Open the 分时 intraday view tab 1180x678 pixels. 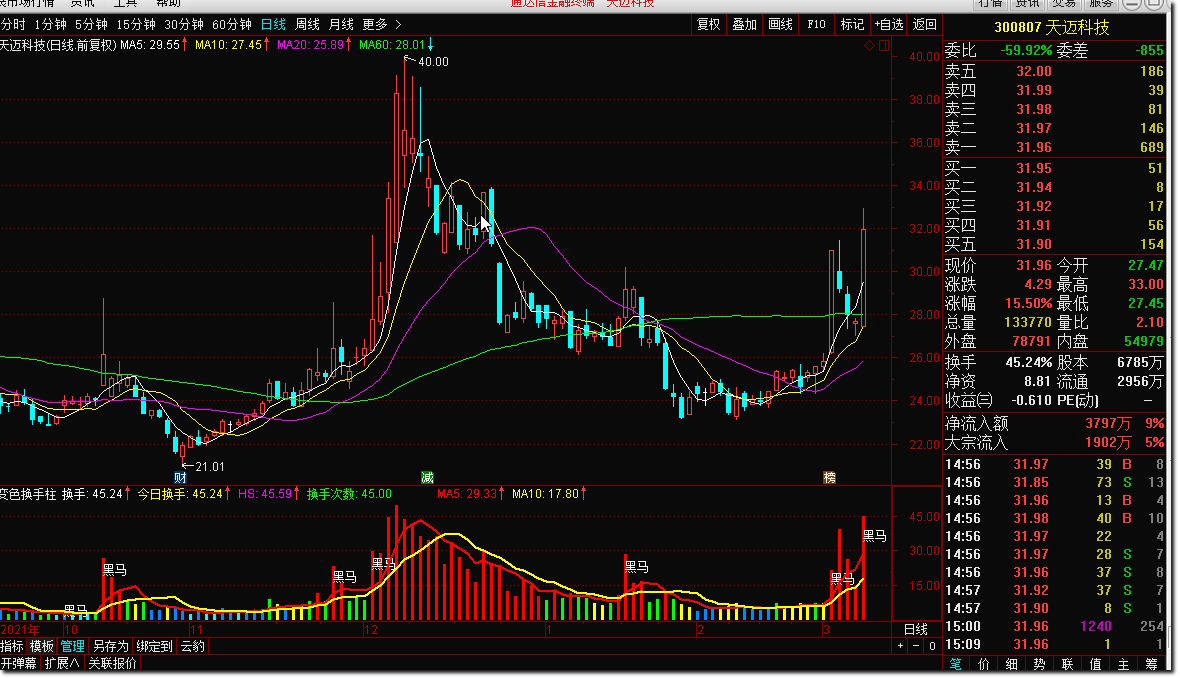pyautogui.click(x=13, y=25)
